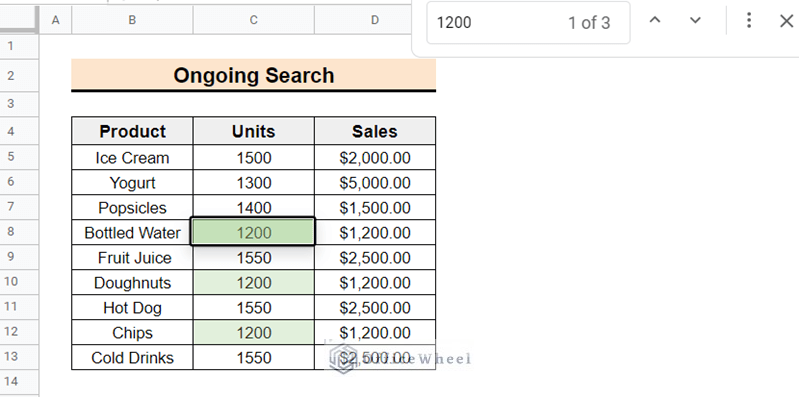The height and width of the screenshot is (397, 799).
Task: Select the Doughnuts cell
Action: point(132,282)
